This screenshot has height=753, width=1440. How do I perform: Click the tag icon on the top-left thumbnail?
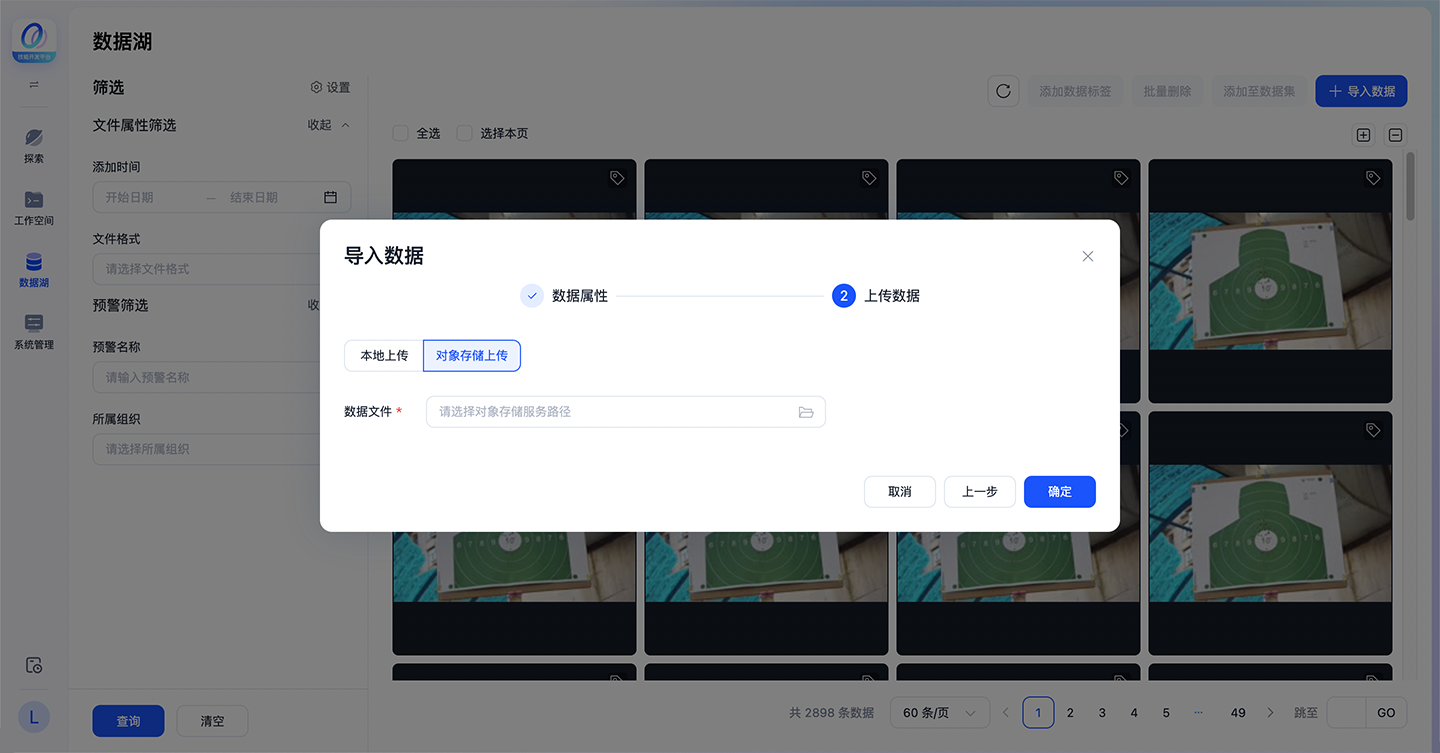[617, 178]
